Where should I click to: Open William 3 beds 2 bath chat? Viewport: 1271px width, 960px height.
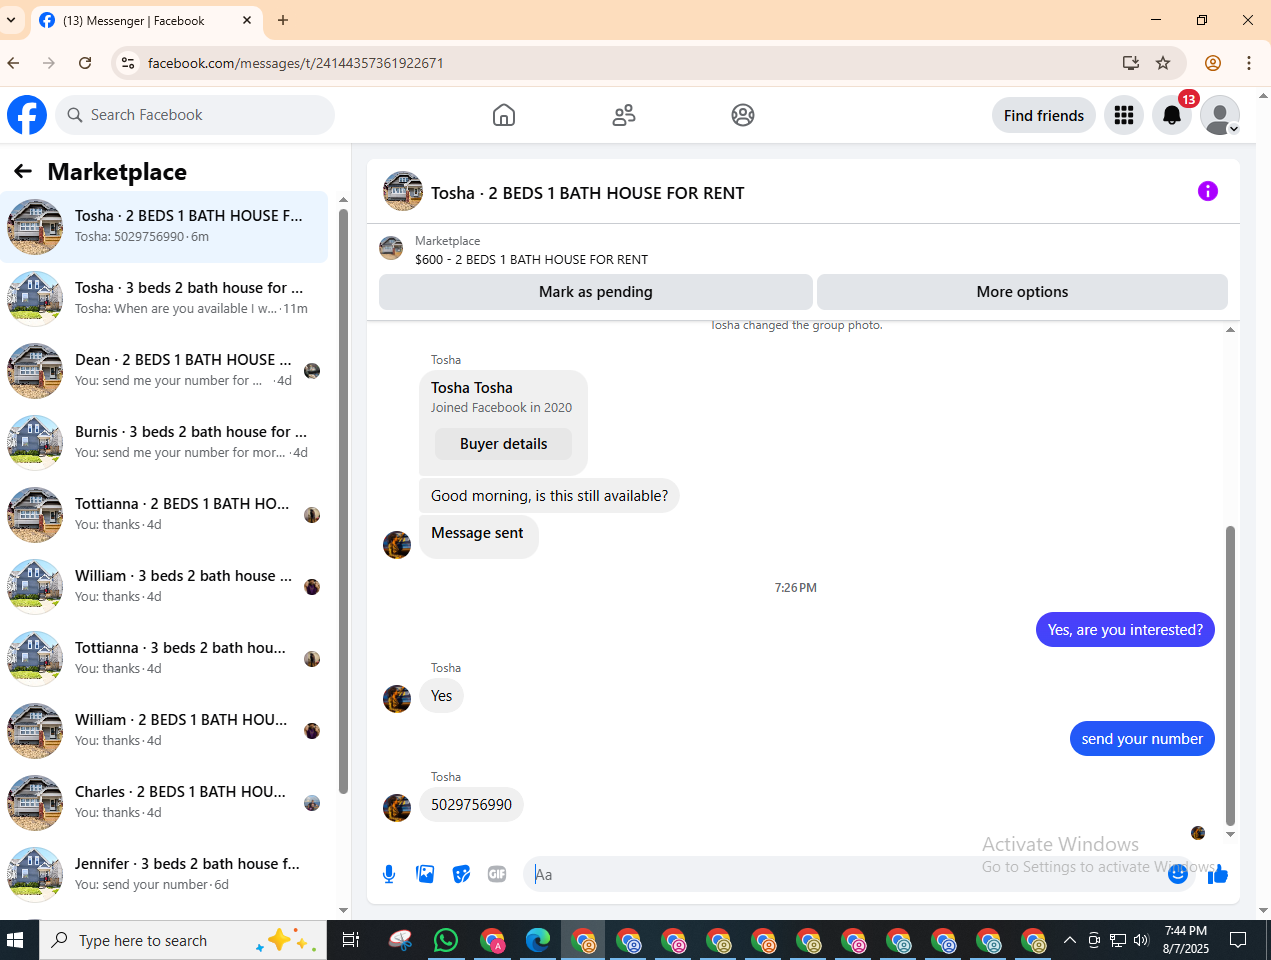(x=164, y=587)
